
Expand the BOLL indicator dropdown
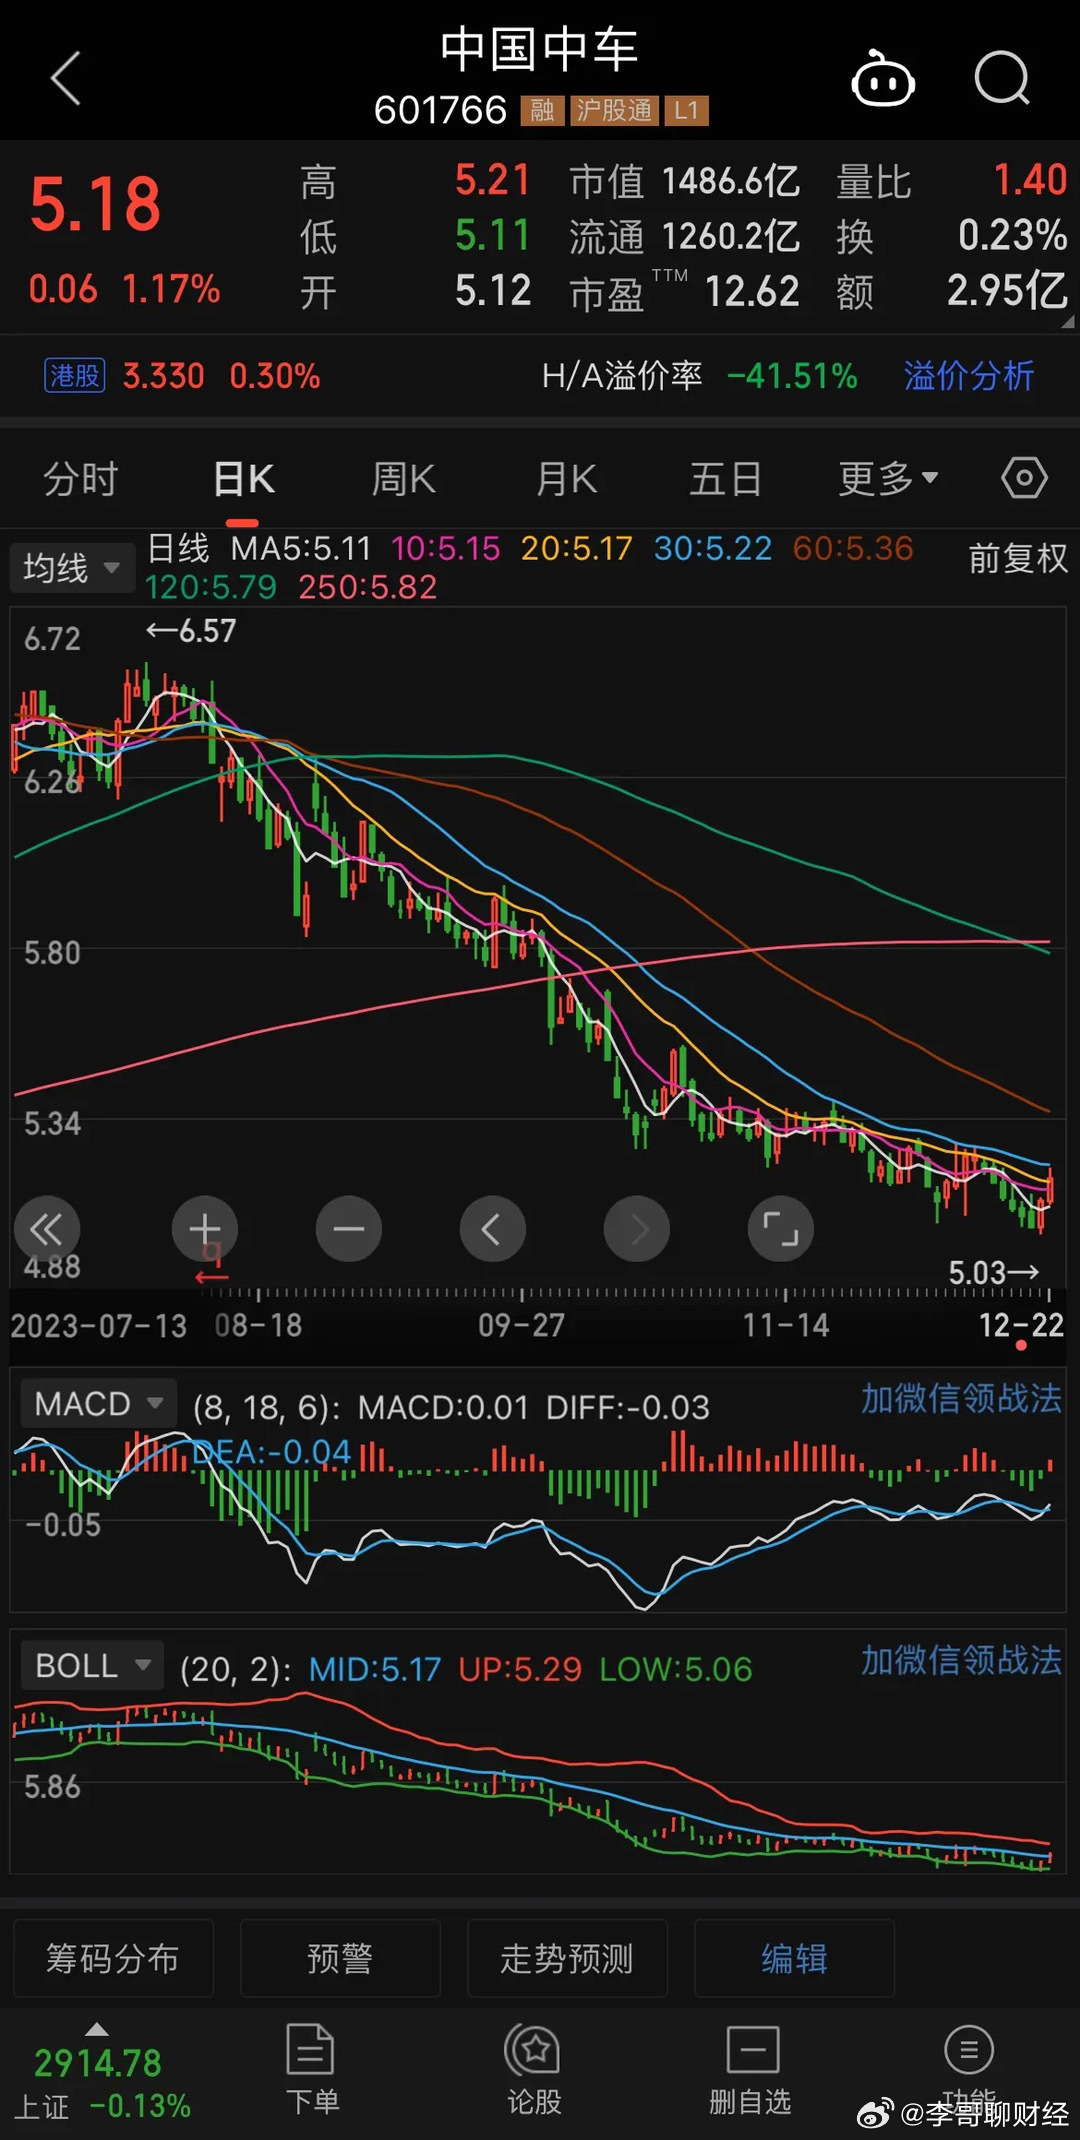[x=92, y=1666]
